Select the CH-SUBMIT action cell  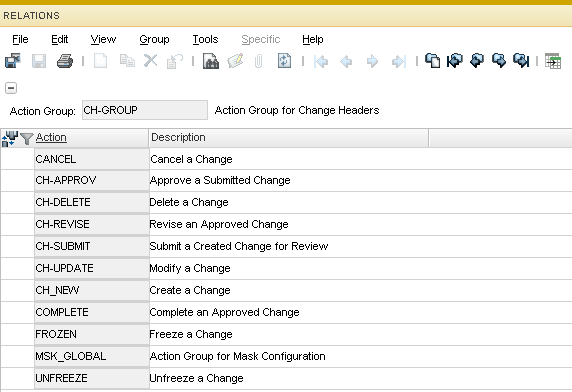[92, 246]
